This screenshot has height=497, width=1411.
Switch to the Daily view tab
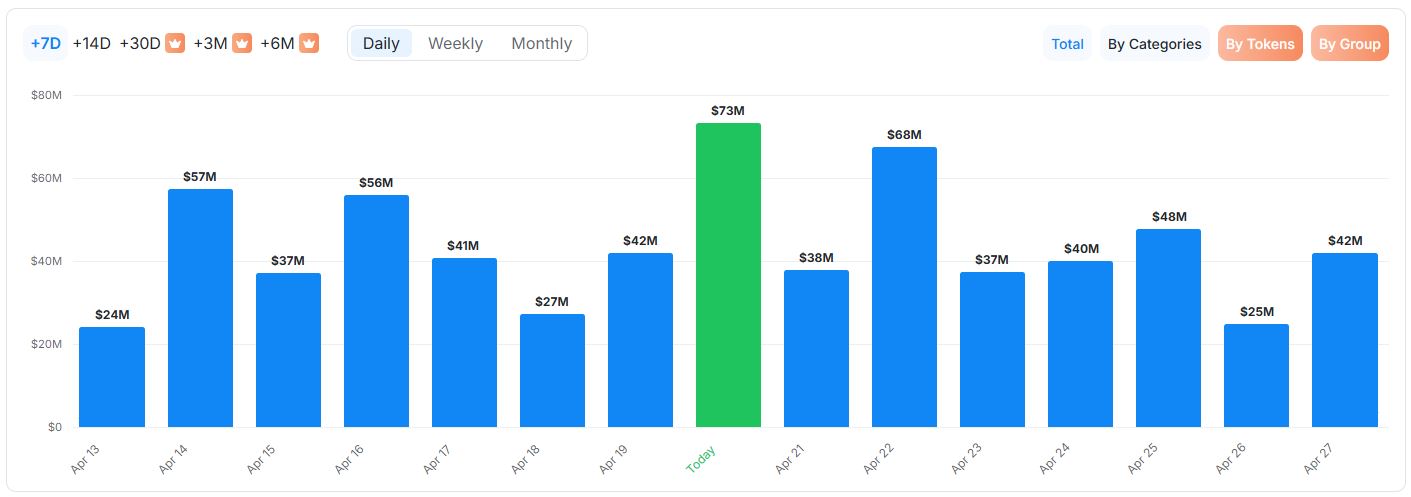tap(381, 44)
